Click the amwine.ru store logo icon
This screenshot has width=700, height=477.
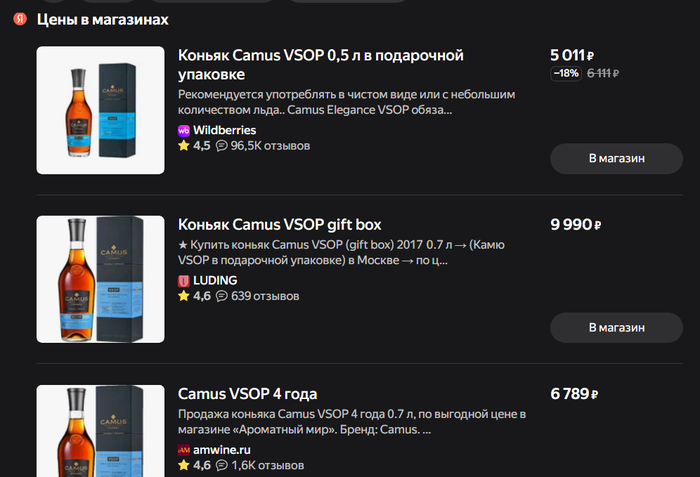(184, 450)
